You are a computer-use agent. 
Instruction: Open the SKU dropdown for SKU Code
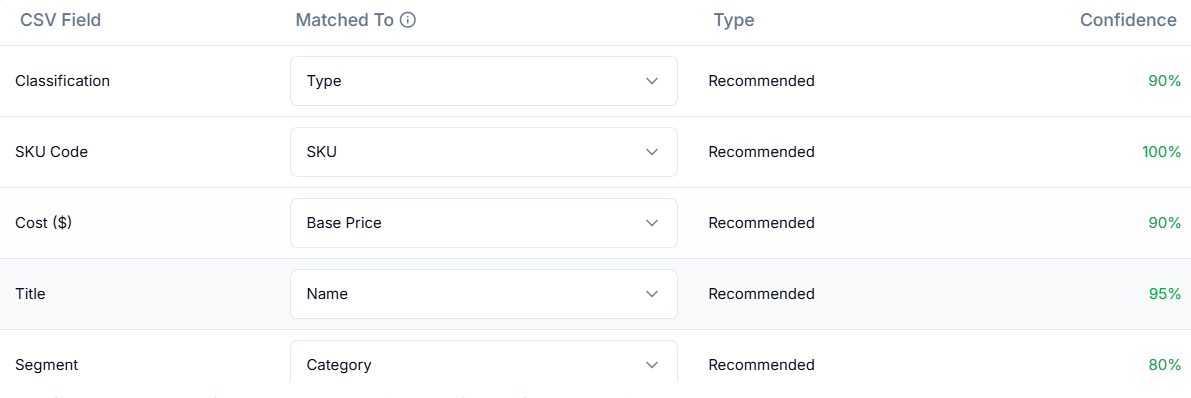click(x=484, y=152)
